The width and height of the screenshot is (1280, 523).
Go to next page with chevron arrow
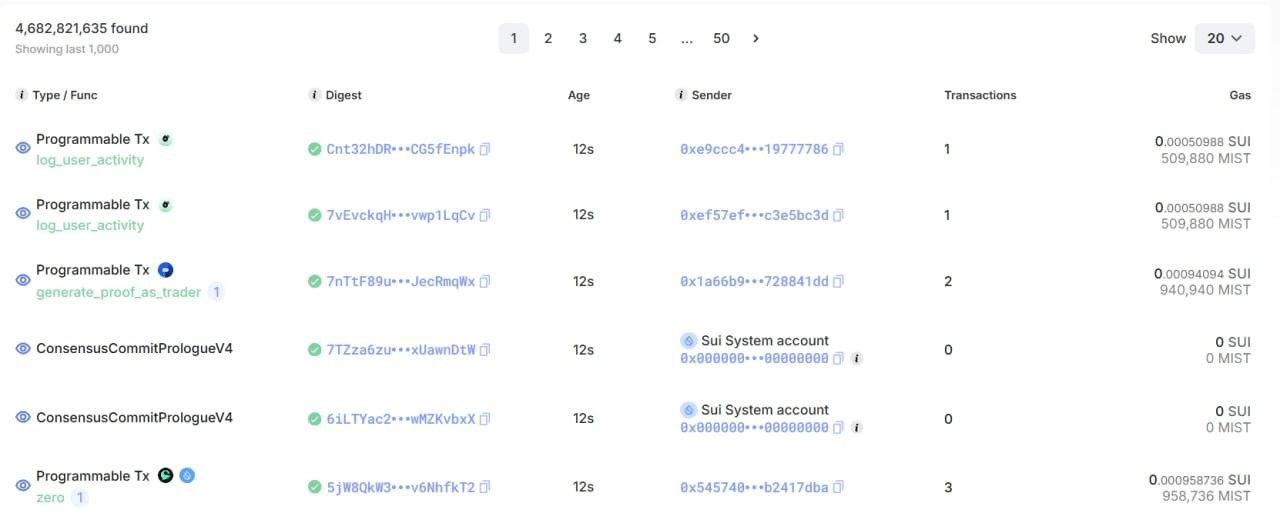point(756,38)
